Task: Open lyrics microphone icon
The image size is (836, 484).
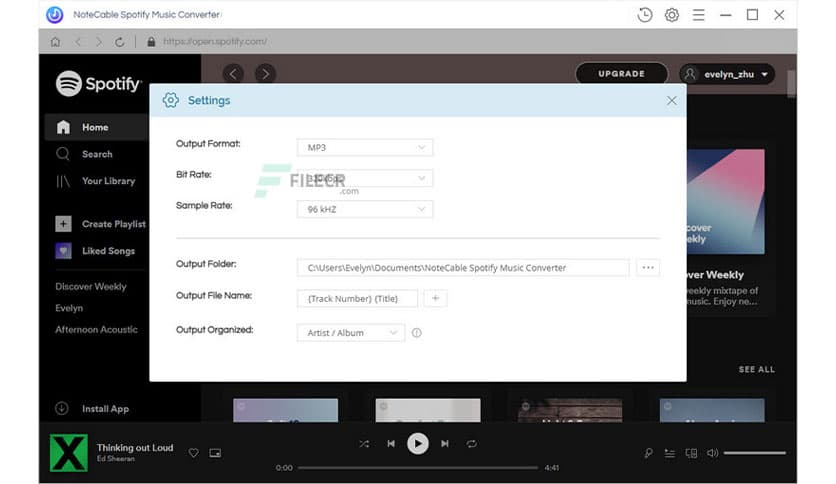Action: pos(648,453)
